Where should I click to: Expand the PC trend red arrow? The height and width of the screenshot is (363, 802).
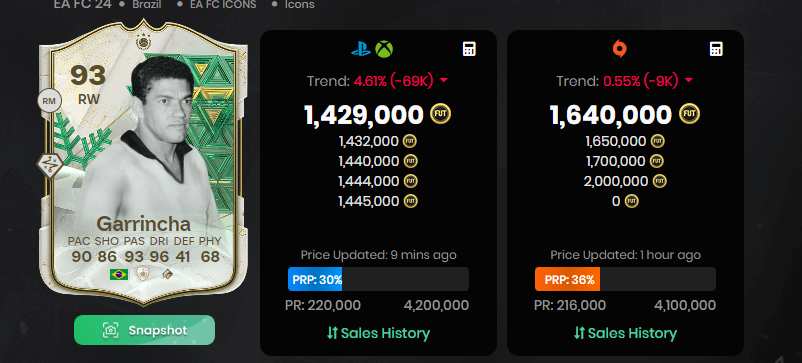[x=688, y=81]
